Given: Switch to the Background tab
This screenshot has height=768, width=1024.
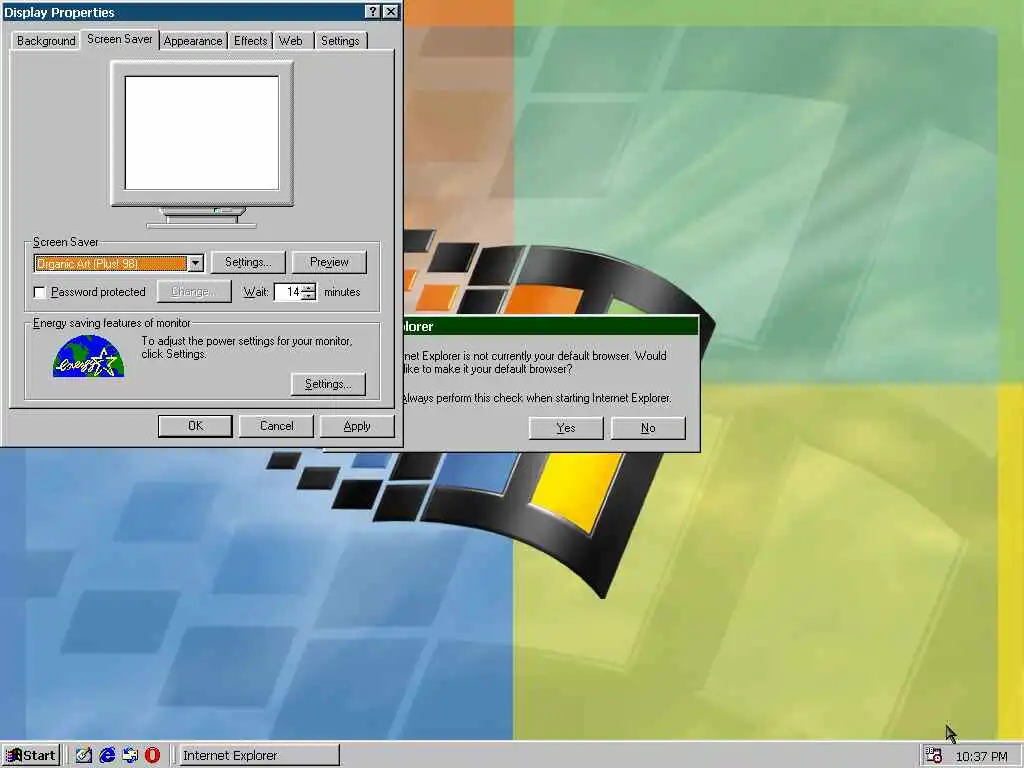Looking at the screenshot, I should [46, 40].
